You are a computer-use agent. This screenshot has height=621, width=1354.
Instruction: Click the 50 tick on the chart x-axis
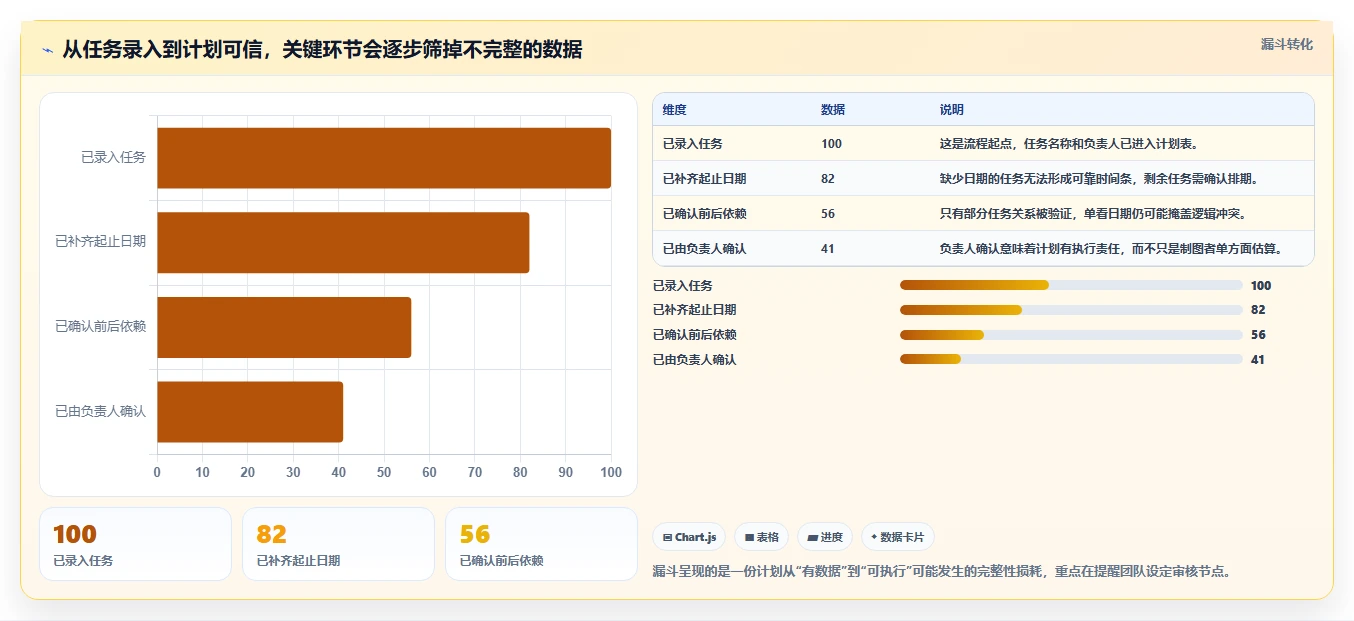point(384,473)
